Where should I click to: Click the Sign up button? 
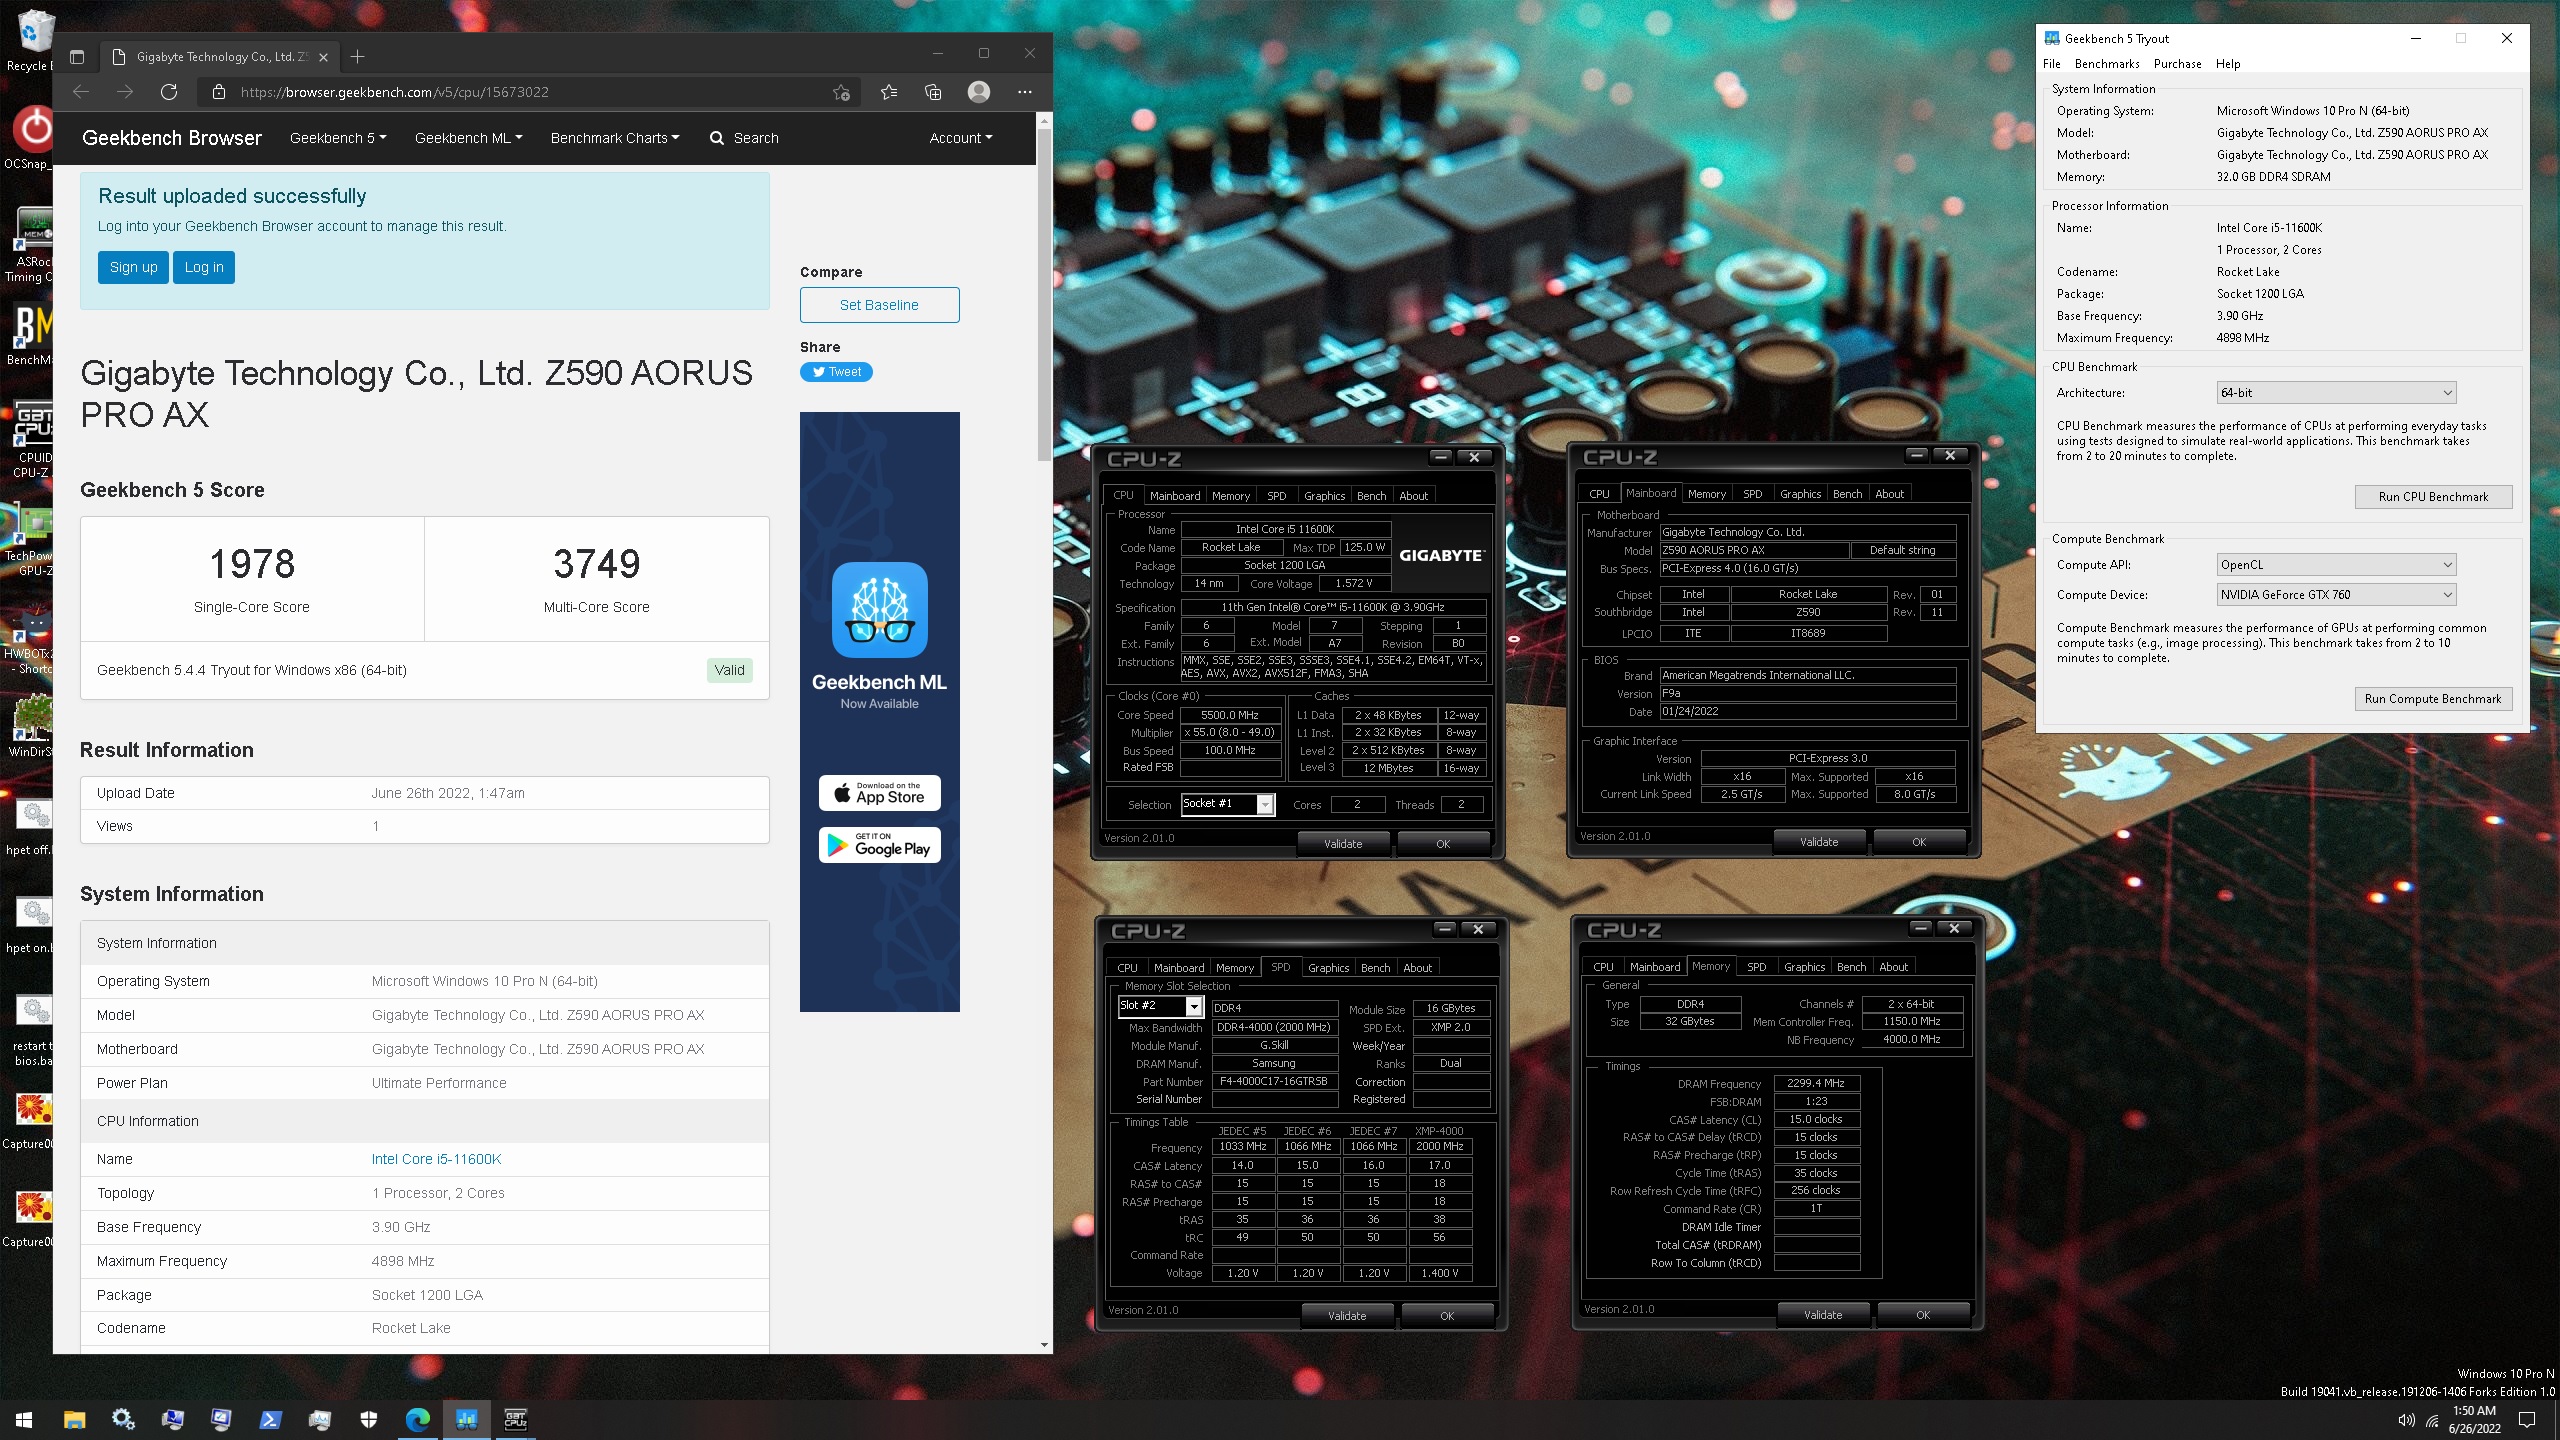133,267
